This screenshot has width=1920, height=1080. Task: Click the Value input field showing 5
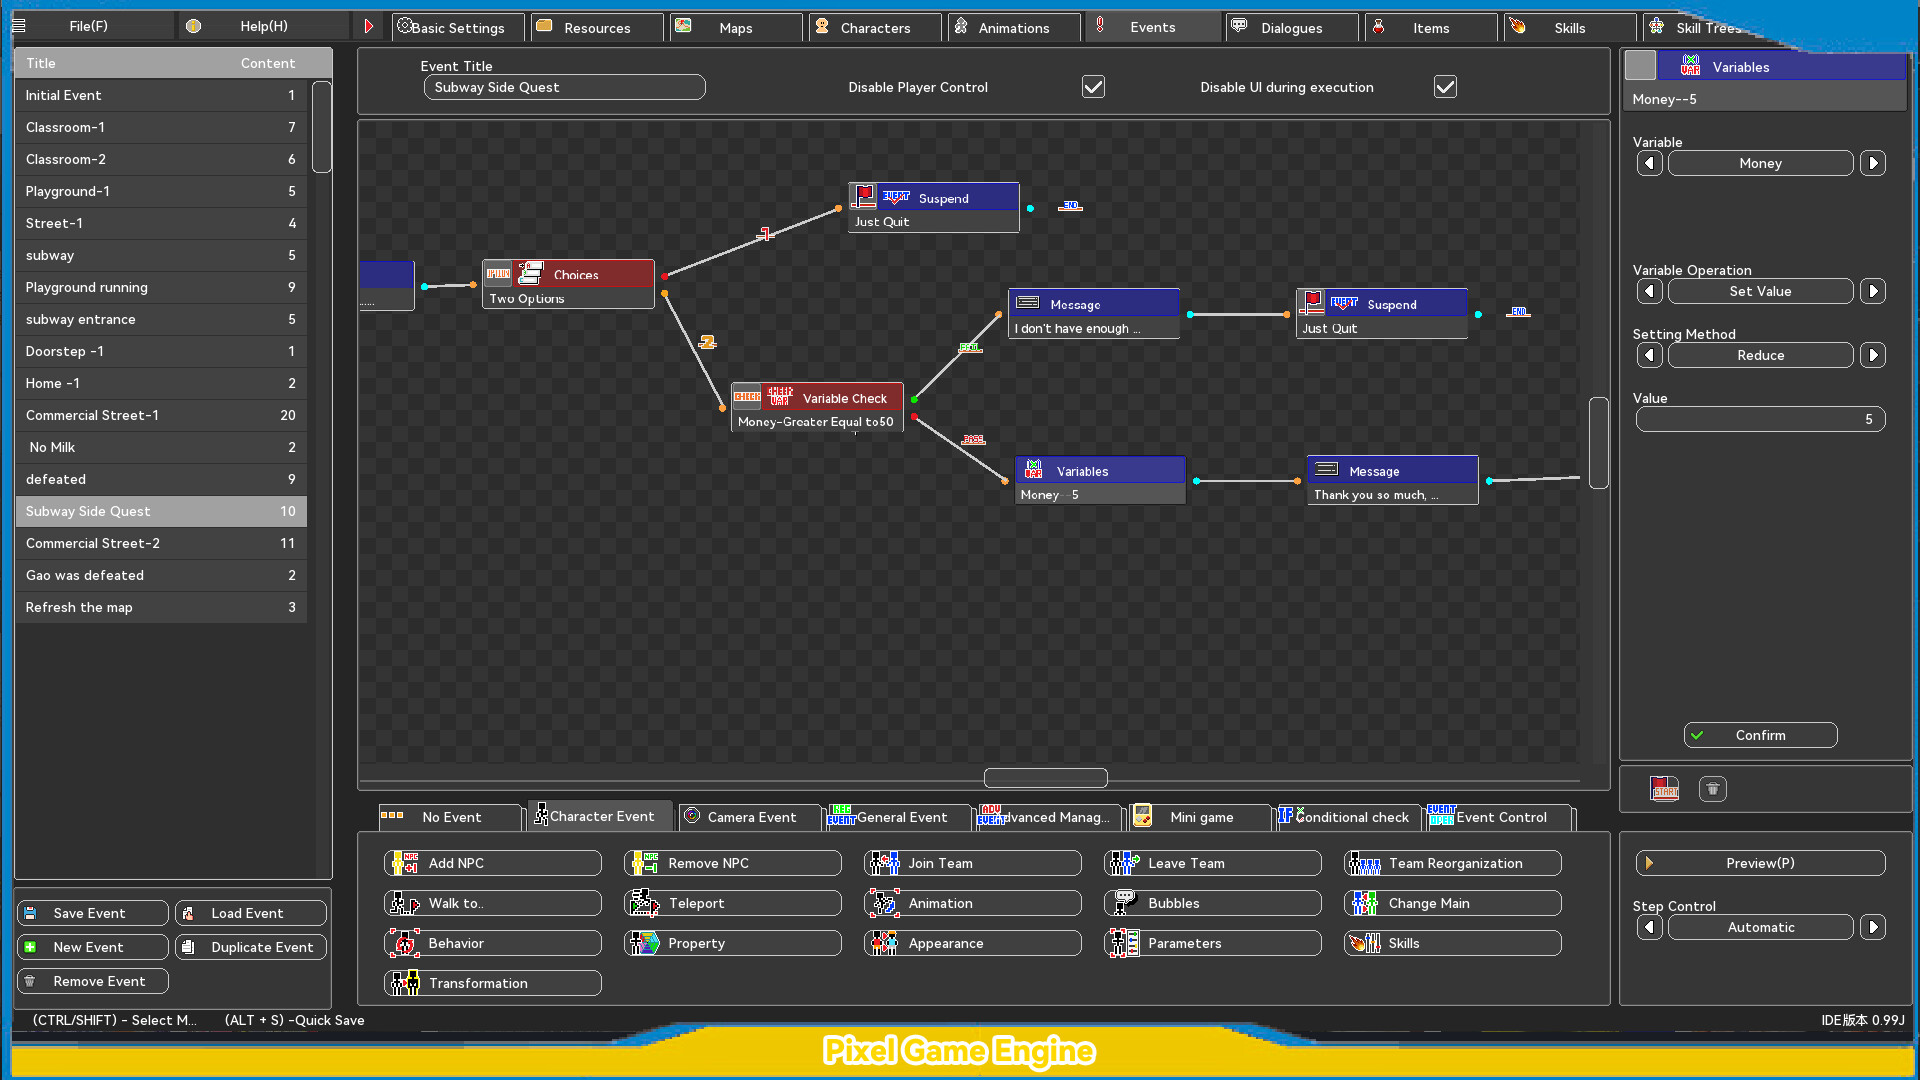tap(1760, 419)
